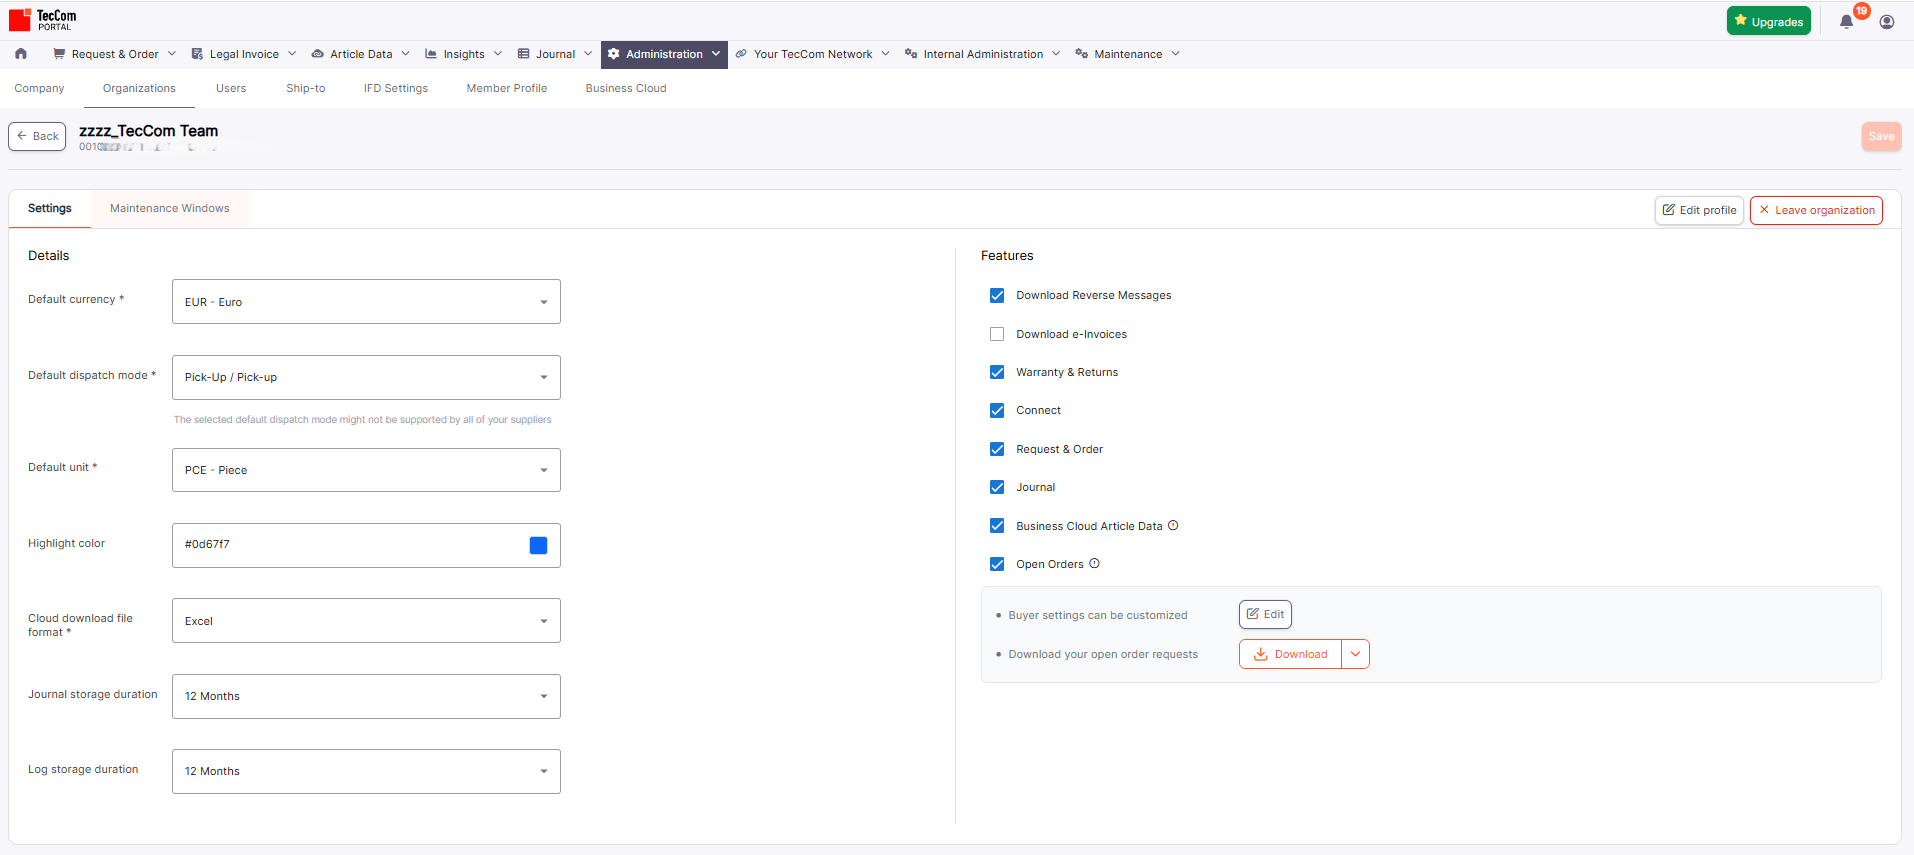Click the Article Data cloud icon
Viewport: 1914px width, 855px height.
(317, 54)
